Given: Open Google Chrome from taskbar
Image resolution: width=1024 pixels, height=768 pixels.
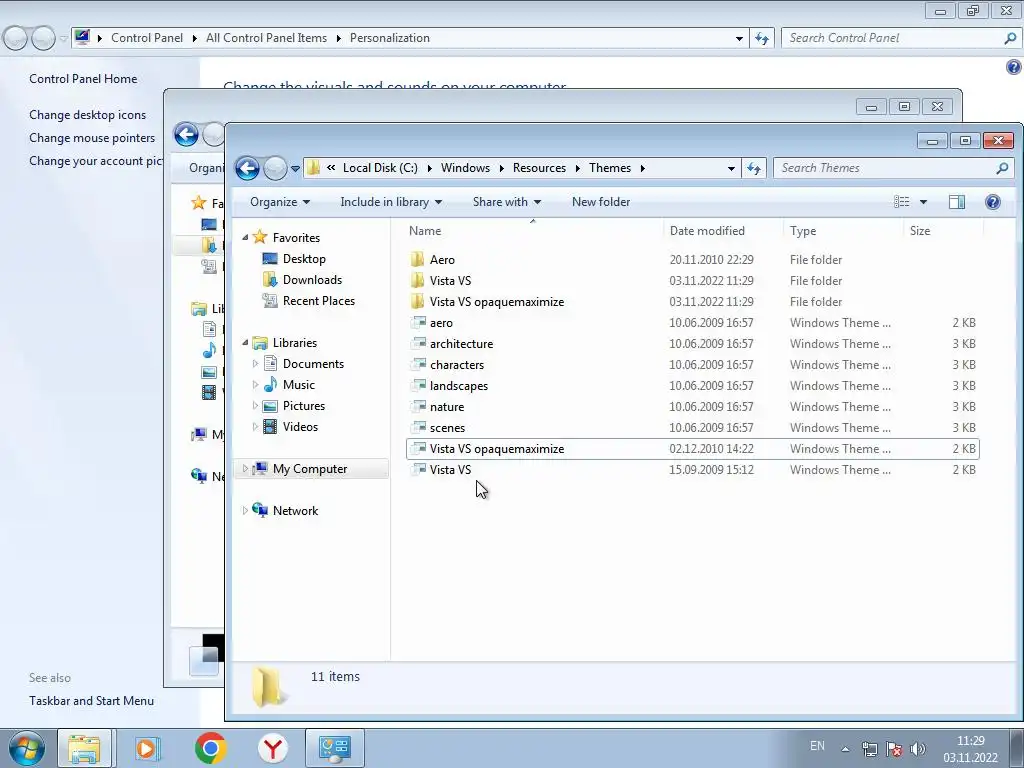Looking at the screenshot, I should point(210,748).
